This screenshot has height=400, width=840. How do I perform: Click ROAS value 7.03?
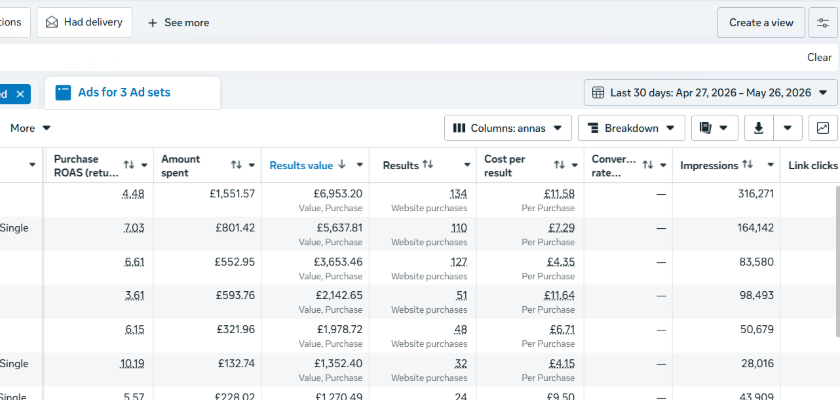pos(134,228)
